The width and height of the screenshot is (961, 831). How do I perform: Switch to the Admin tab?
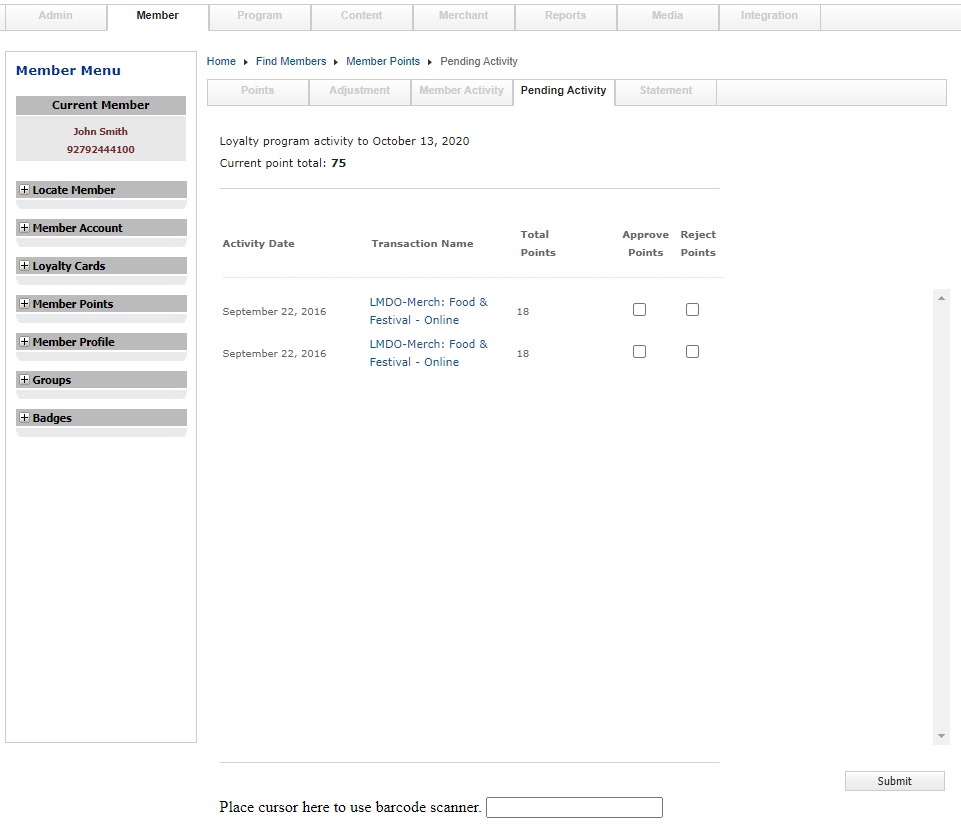pyautogui.click(x=55, y=15)
